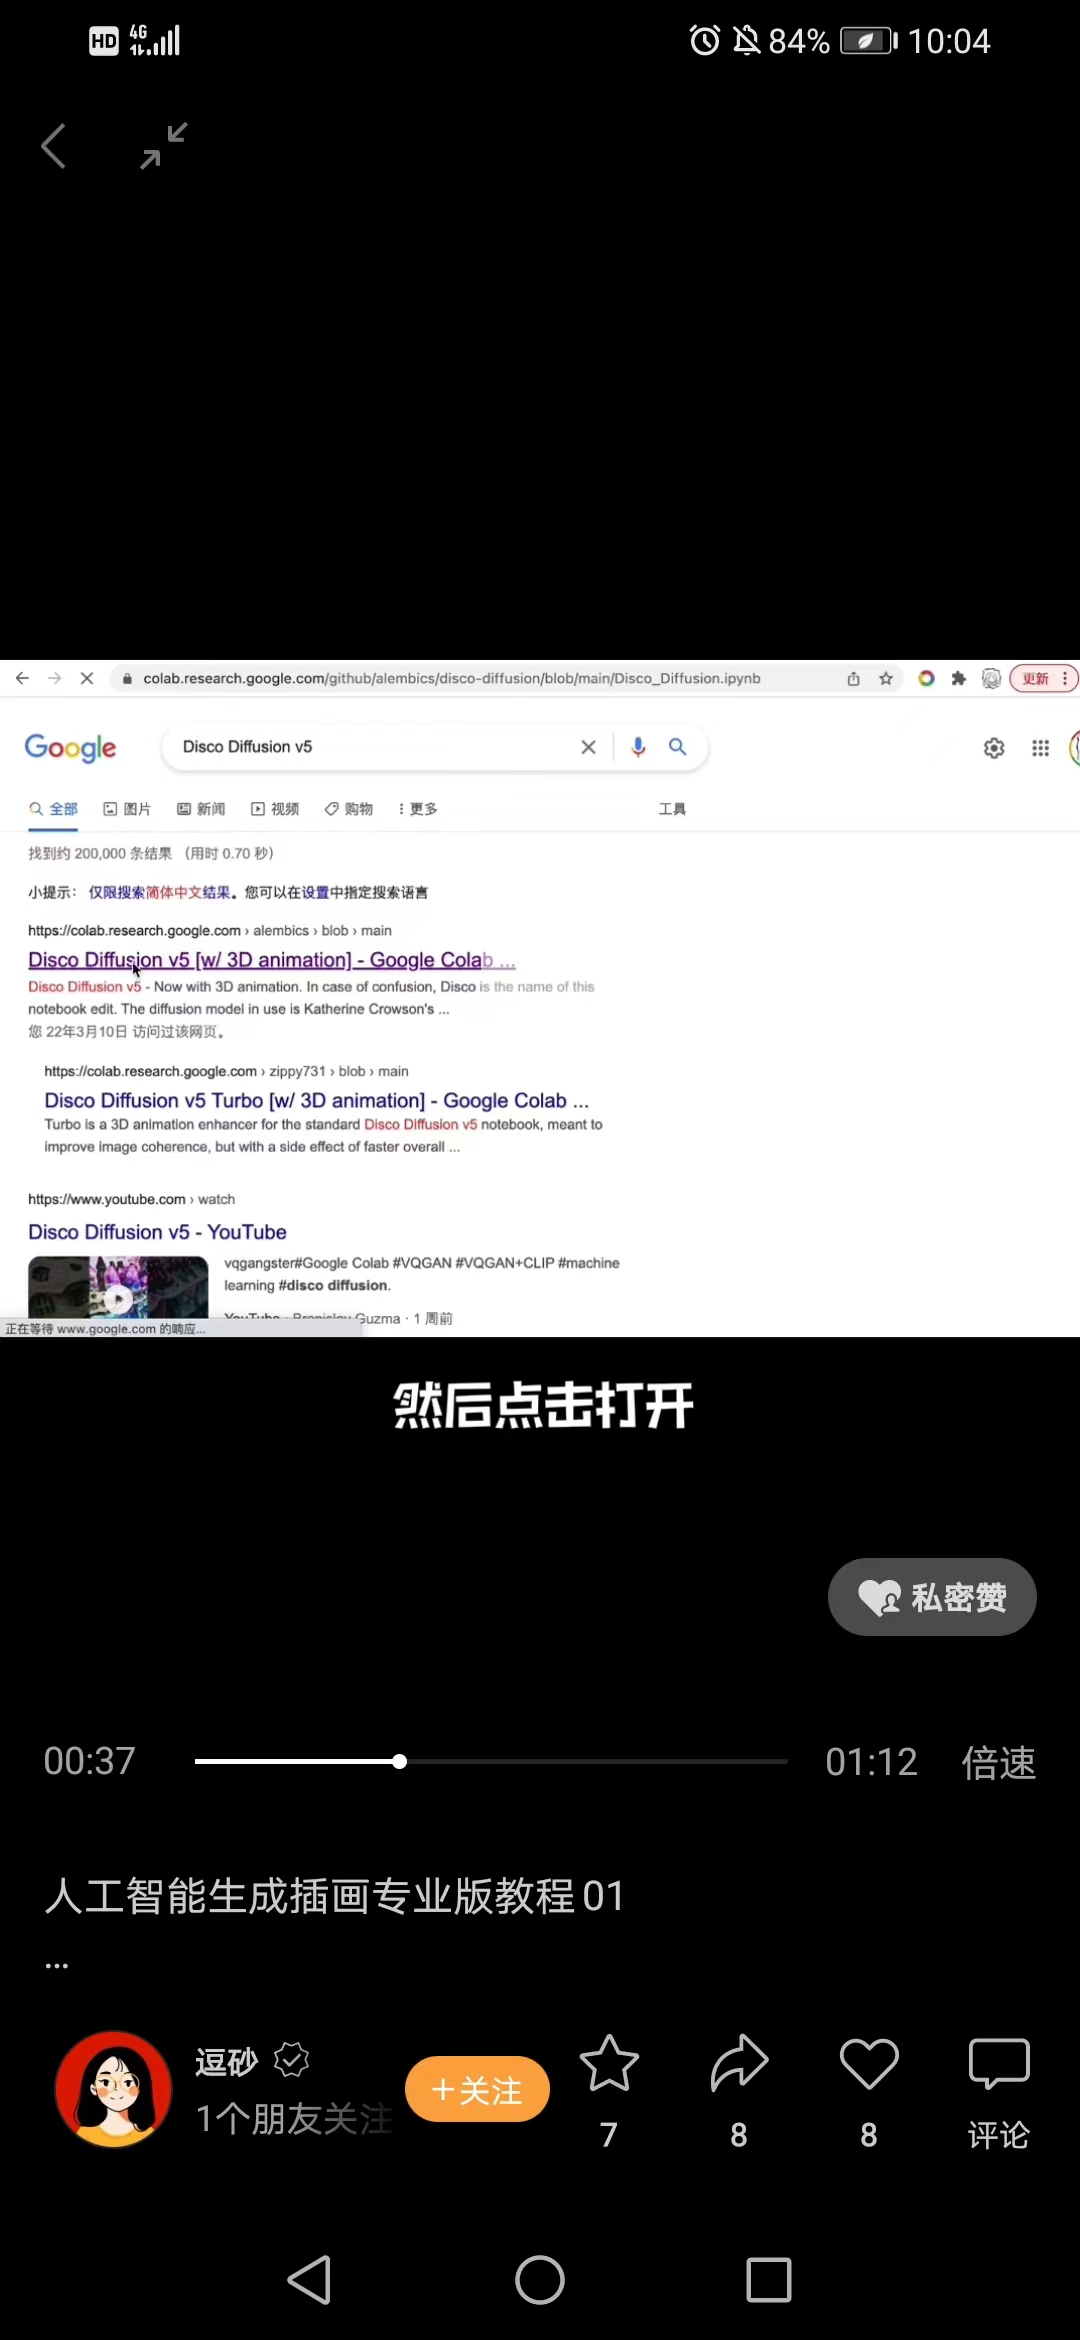1080x2340 pixels.
Task: Tap the Android recent apps square button
Action: [769, 2280]
